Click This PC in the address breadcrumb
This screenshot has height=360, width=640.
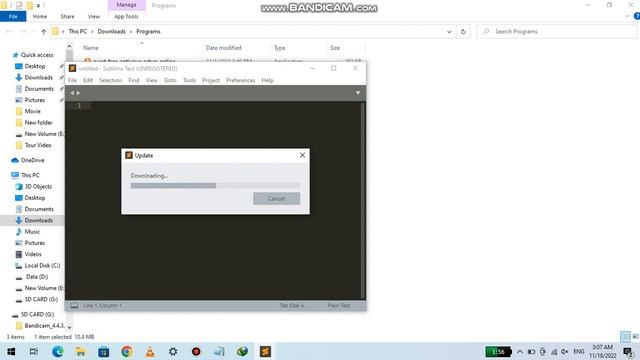coord(78,31)
